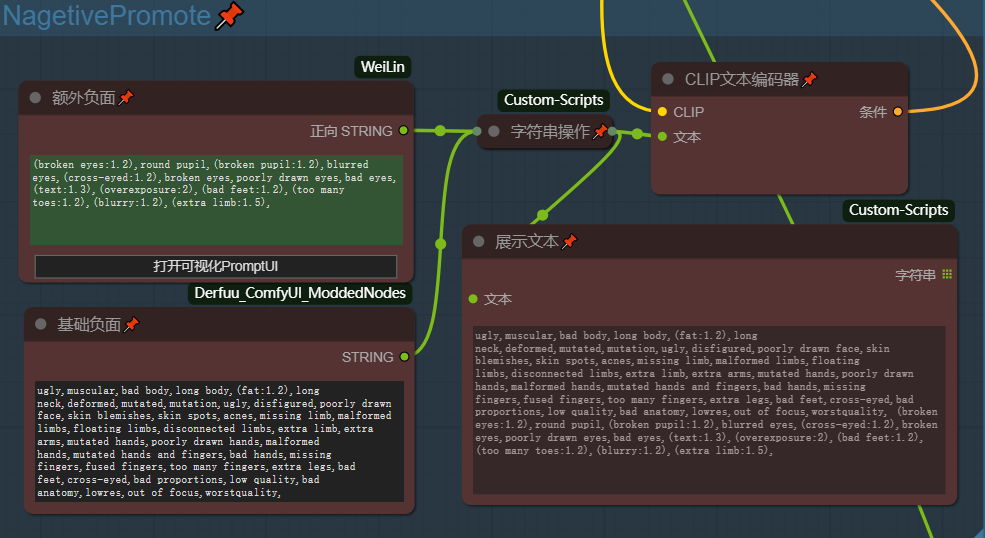Click the pin icon on 基础负面 node
Image resolution: width=985 pixels, height=538 pixels.
coord(131,324)
